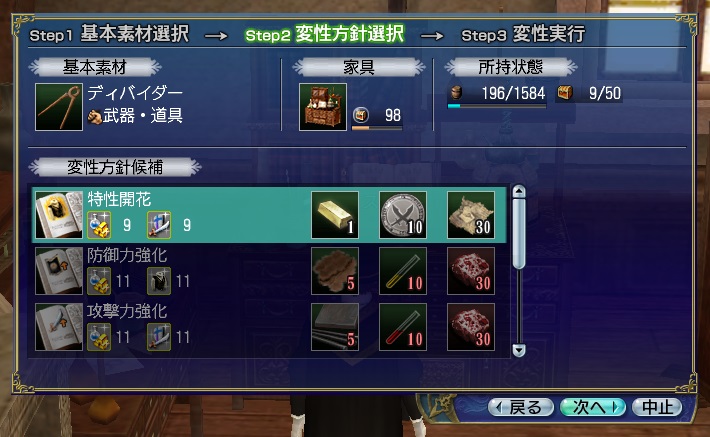Select the furniture workbench icon under 家具
Screen dimensions: 710x437
(x=323, y=107)
